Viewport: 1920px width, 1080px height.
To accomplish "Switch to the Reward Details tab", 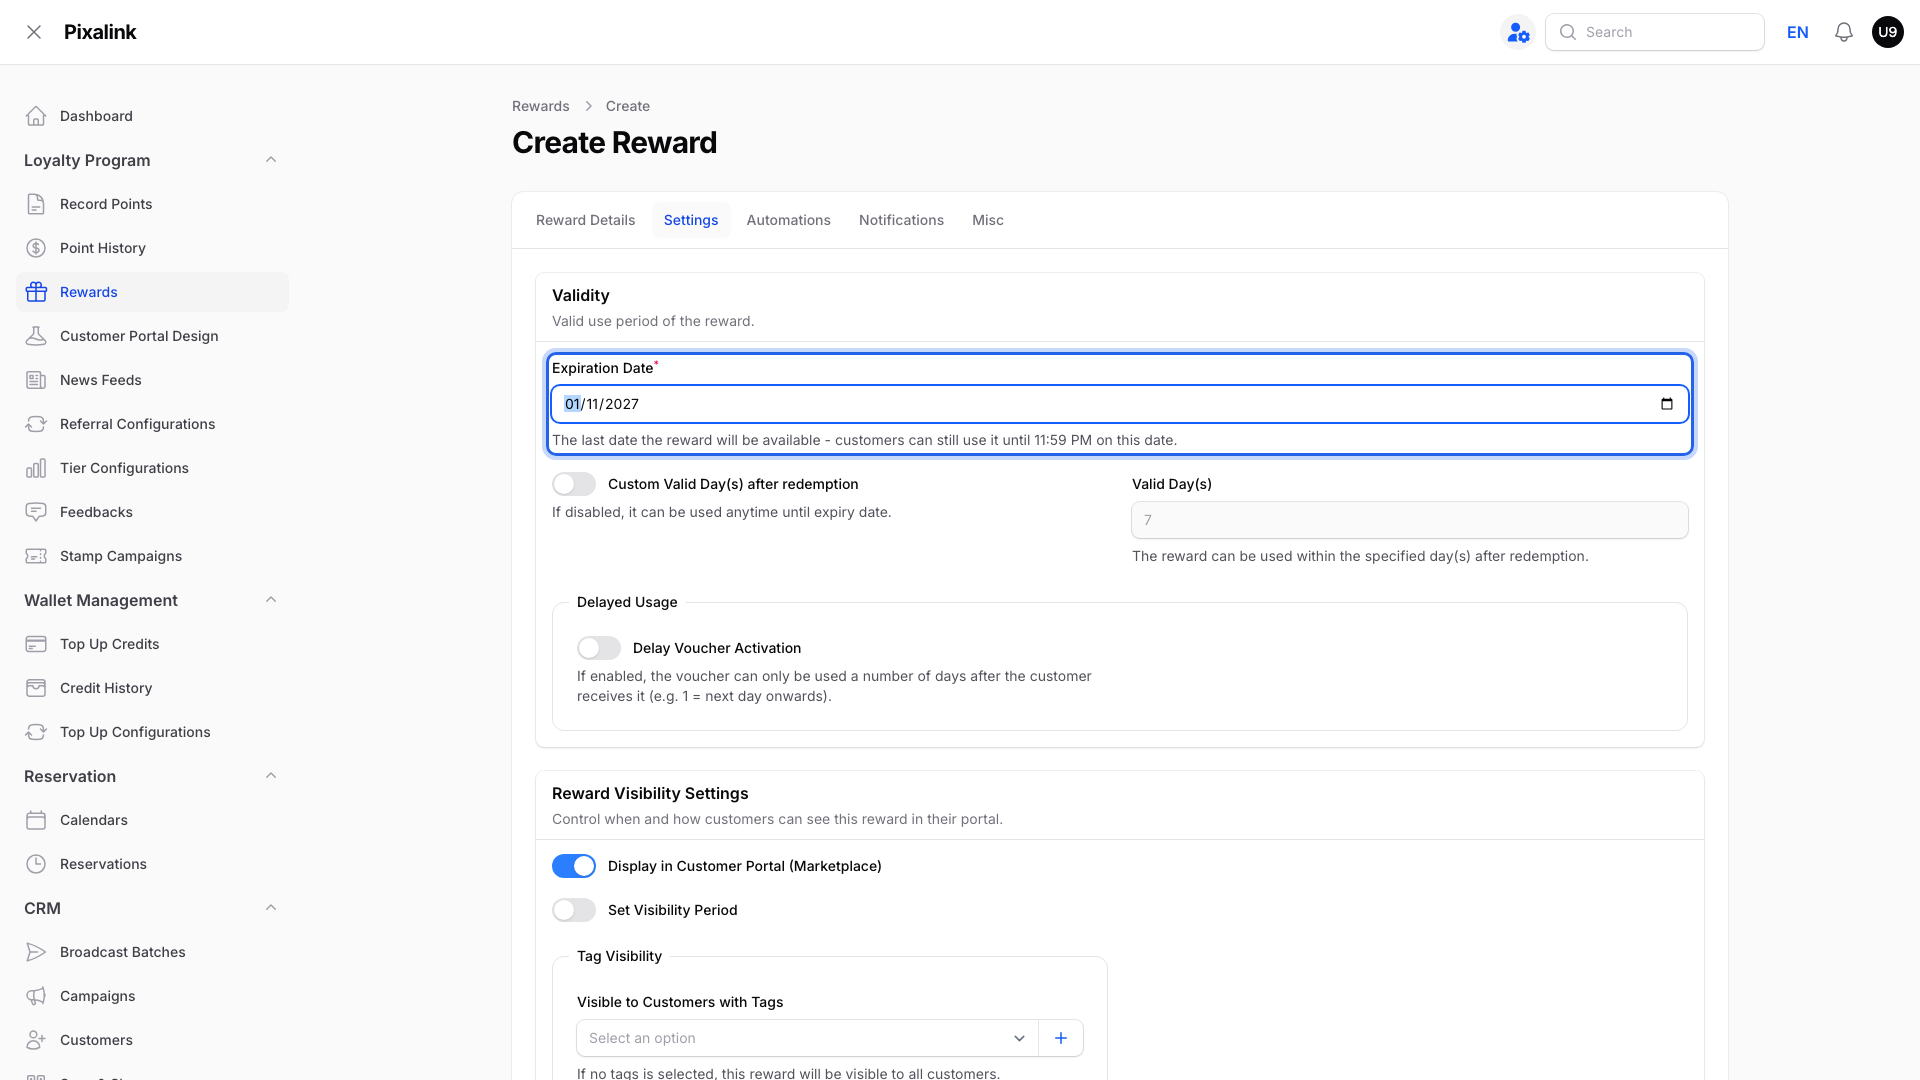I will (x=585, y=220).
